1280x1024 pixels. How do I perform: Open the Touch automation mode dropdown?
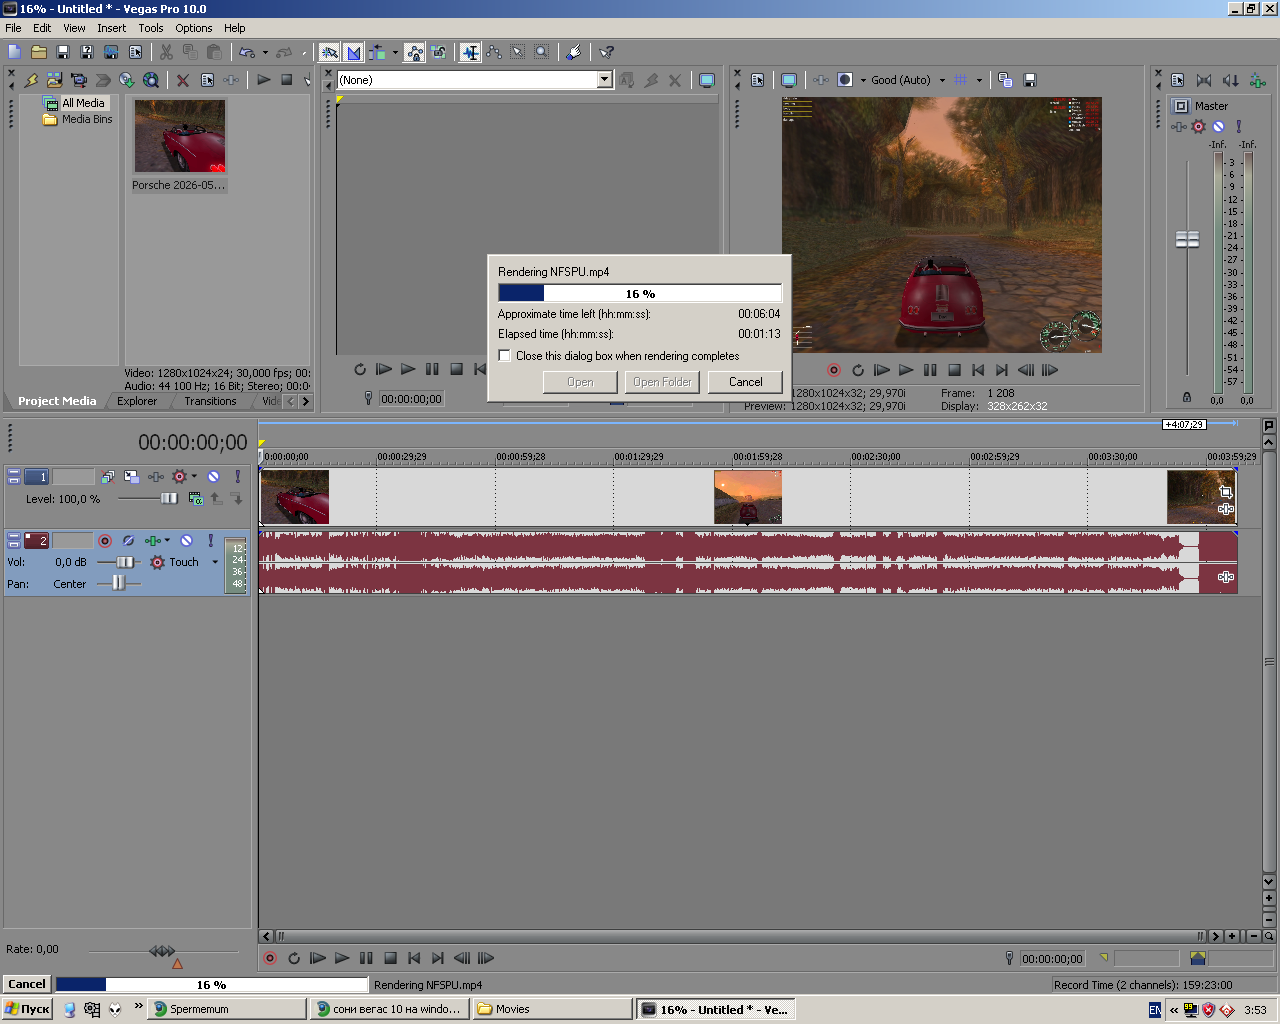click(x=215, y=562)
